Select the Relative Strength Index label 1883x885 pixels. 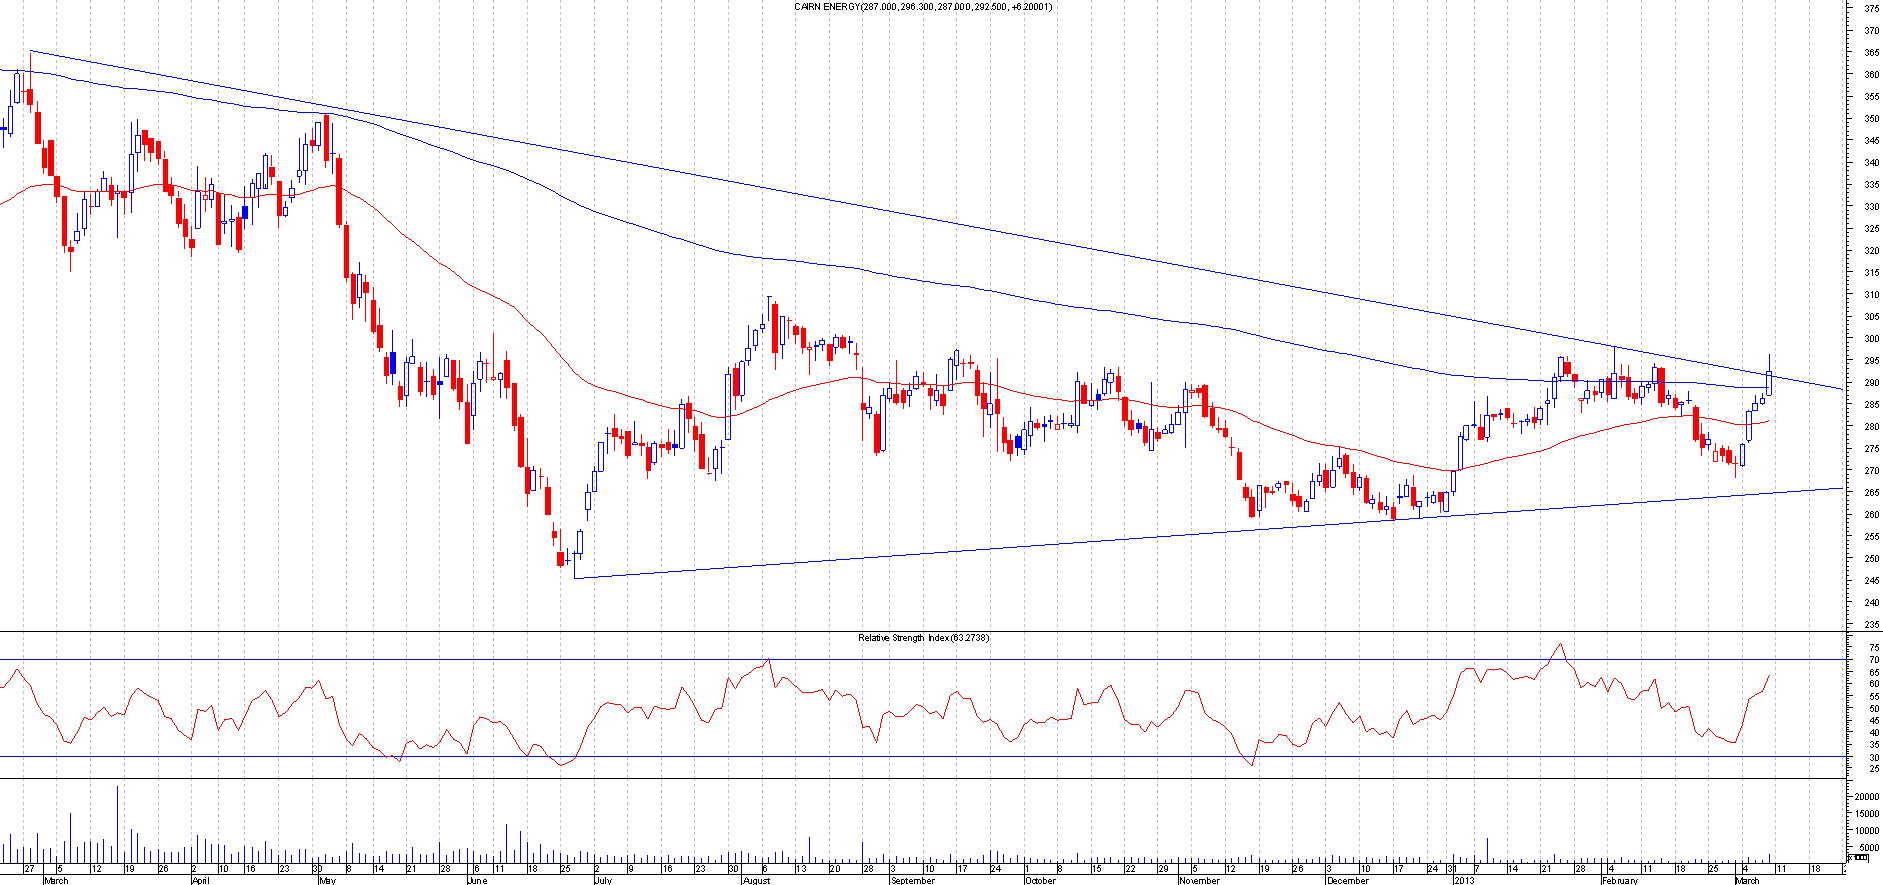923,638
